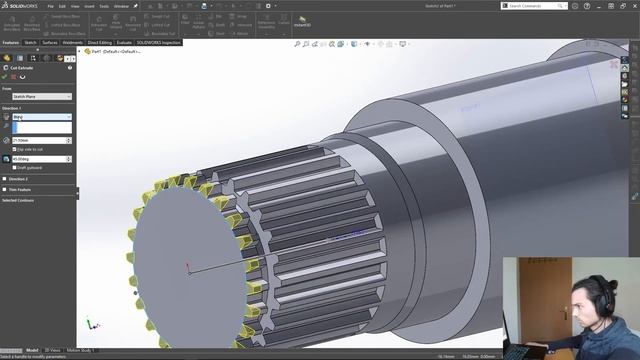Viewport: 640px width, 360px height.
Task: Switch to Evaluate ribbon tab
Action: click(124, 42)
